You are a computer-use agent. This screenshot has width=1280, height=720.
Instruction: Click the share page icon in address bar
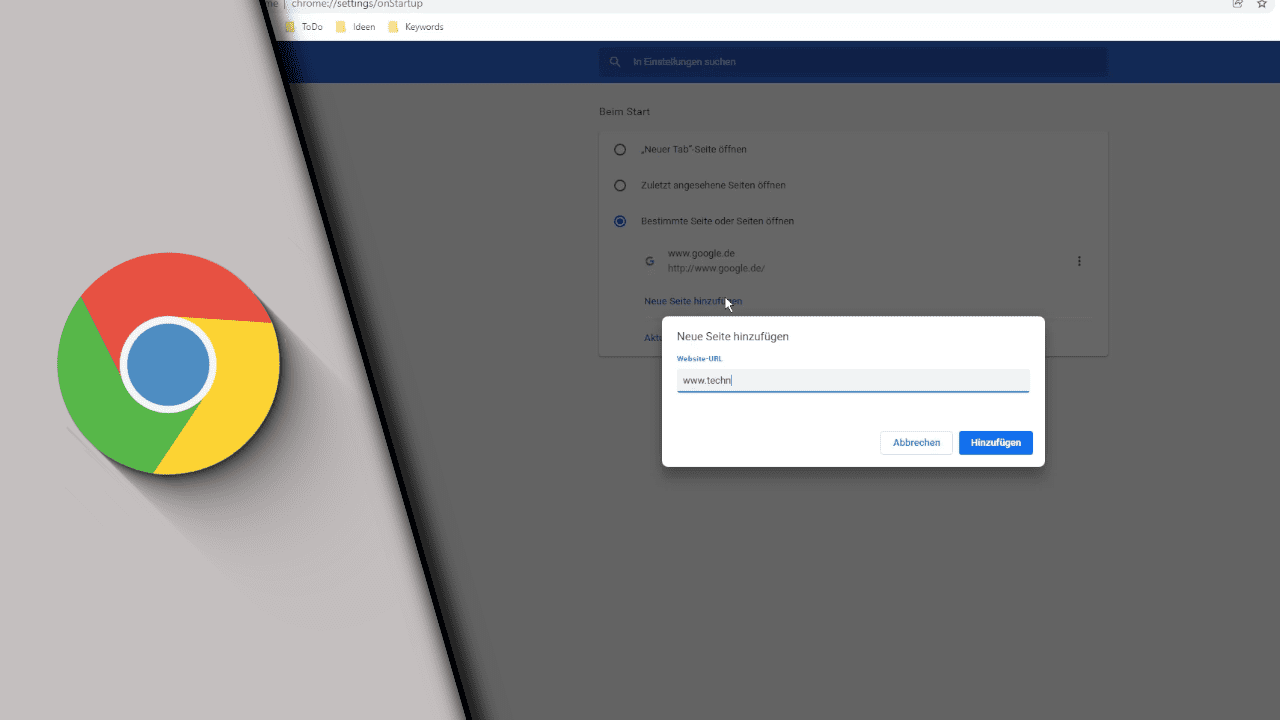(1238, 4)
